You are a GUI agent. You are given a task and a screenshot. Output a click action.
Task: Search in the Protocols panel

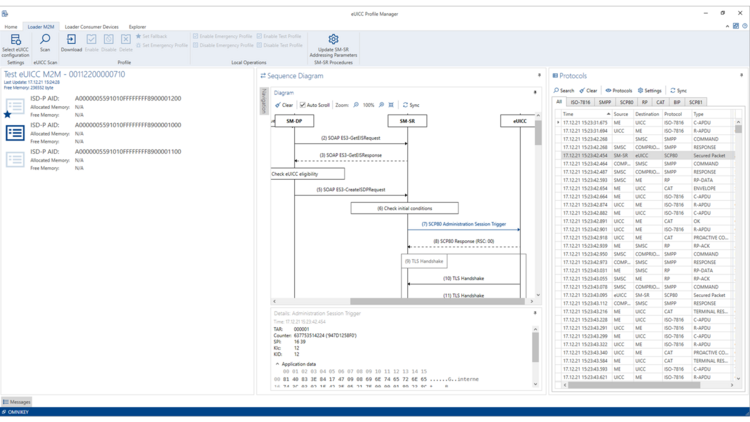click(564, 90)
